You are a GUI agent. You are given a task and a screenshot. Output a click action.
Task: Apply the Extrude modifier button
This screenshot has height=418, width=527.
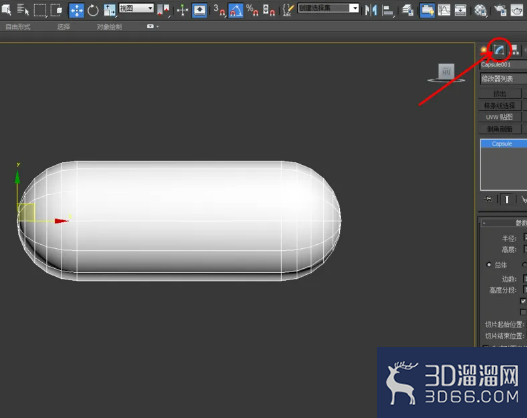500,94
